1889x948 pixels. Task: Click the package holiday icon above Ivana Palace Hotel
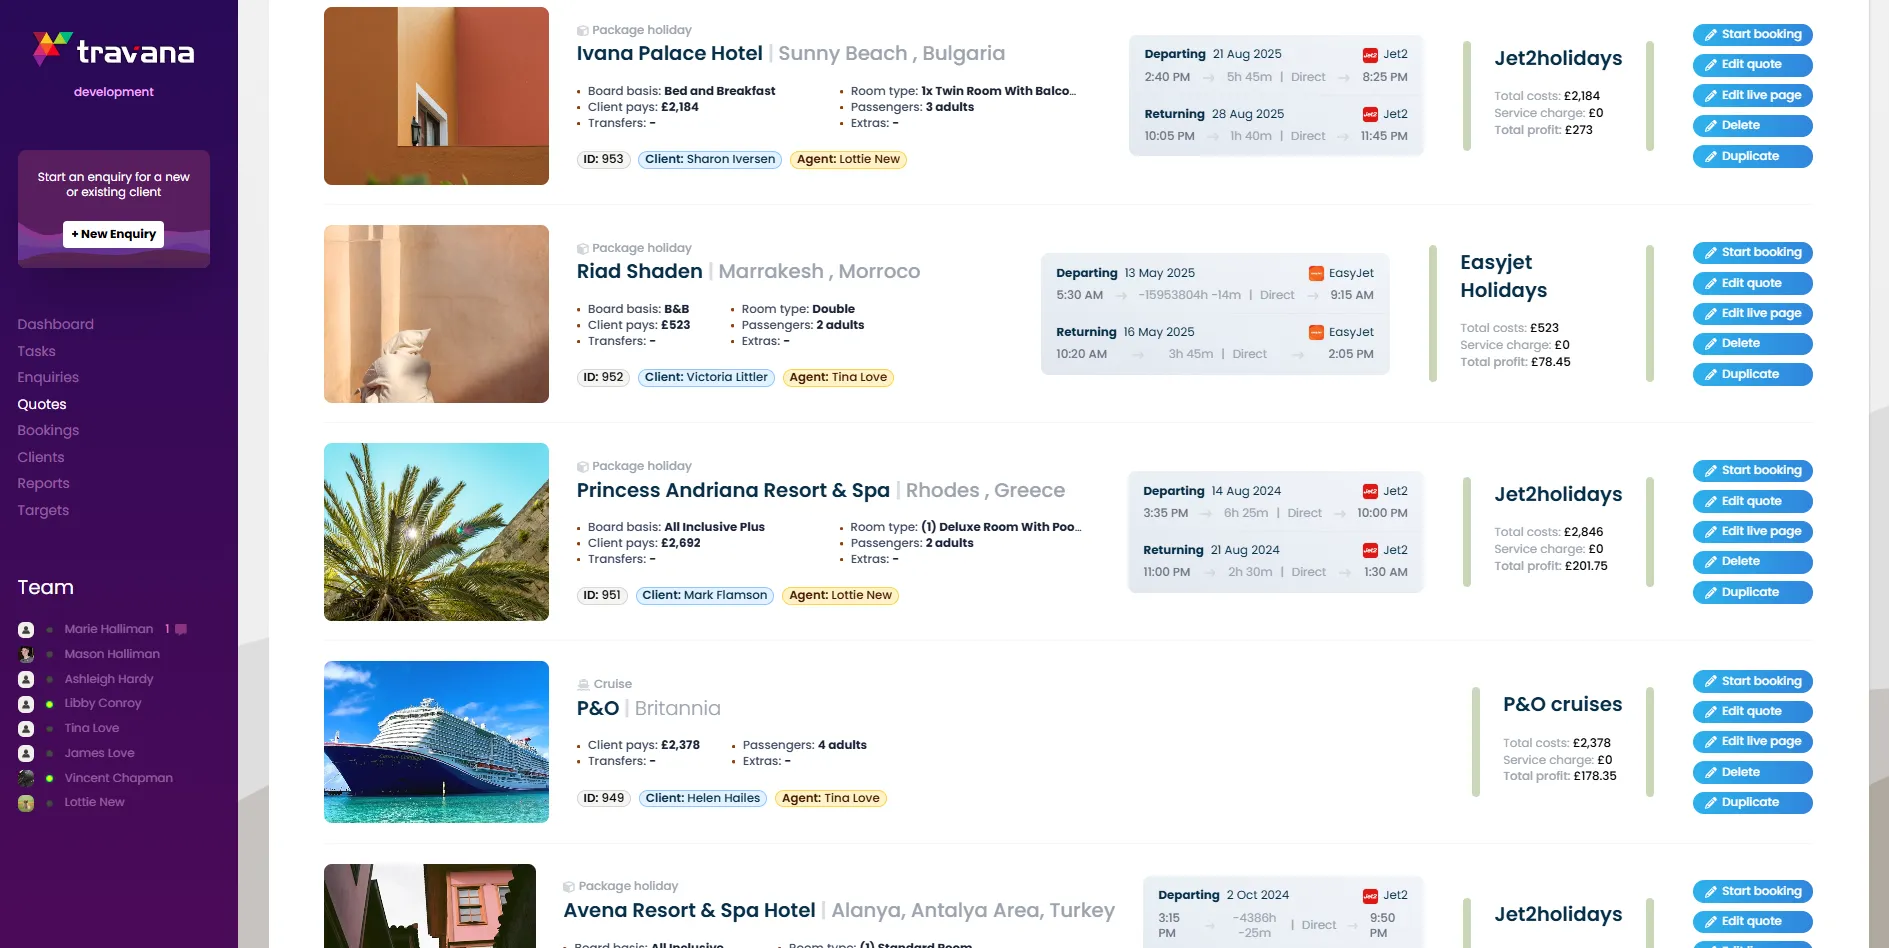pos(582,29)
